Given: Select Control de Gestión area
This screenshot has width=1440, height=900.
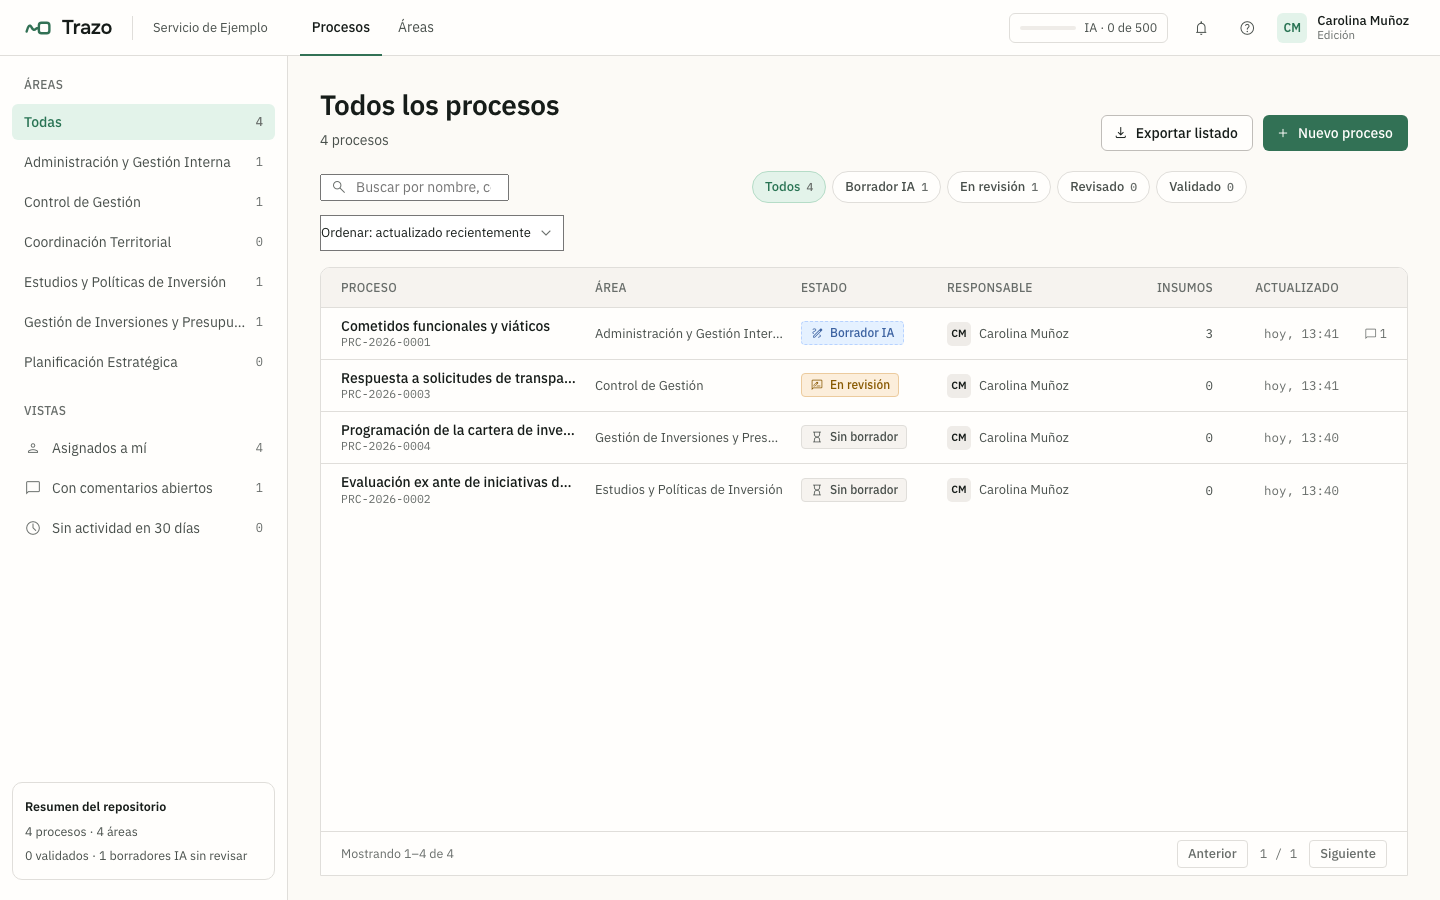Looking at the screenshot, I should click(x=143, y=202).
